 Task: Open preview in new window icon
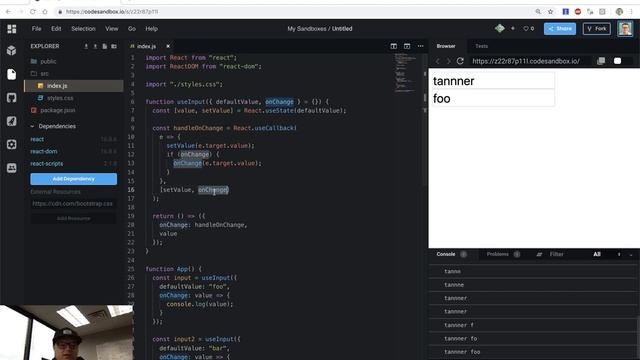(x=601, y=61)
